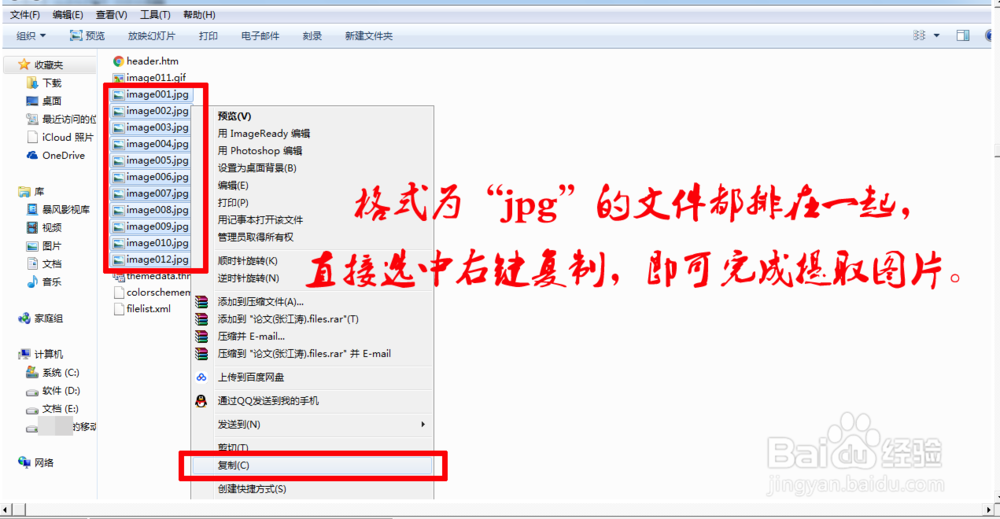Screen dimensions: 1000x519
Task: Open iCloud 照片 in sidebar
Action: pos(61,137)
